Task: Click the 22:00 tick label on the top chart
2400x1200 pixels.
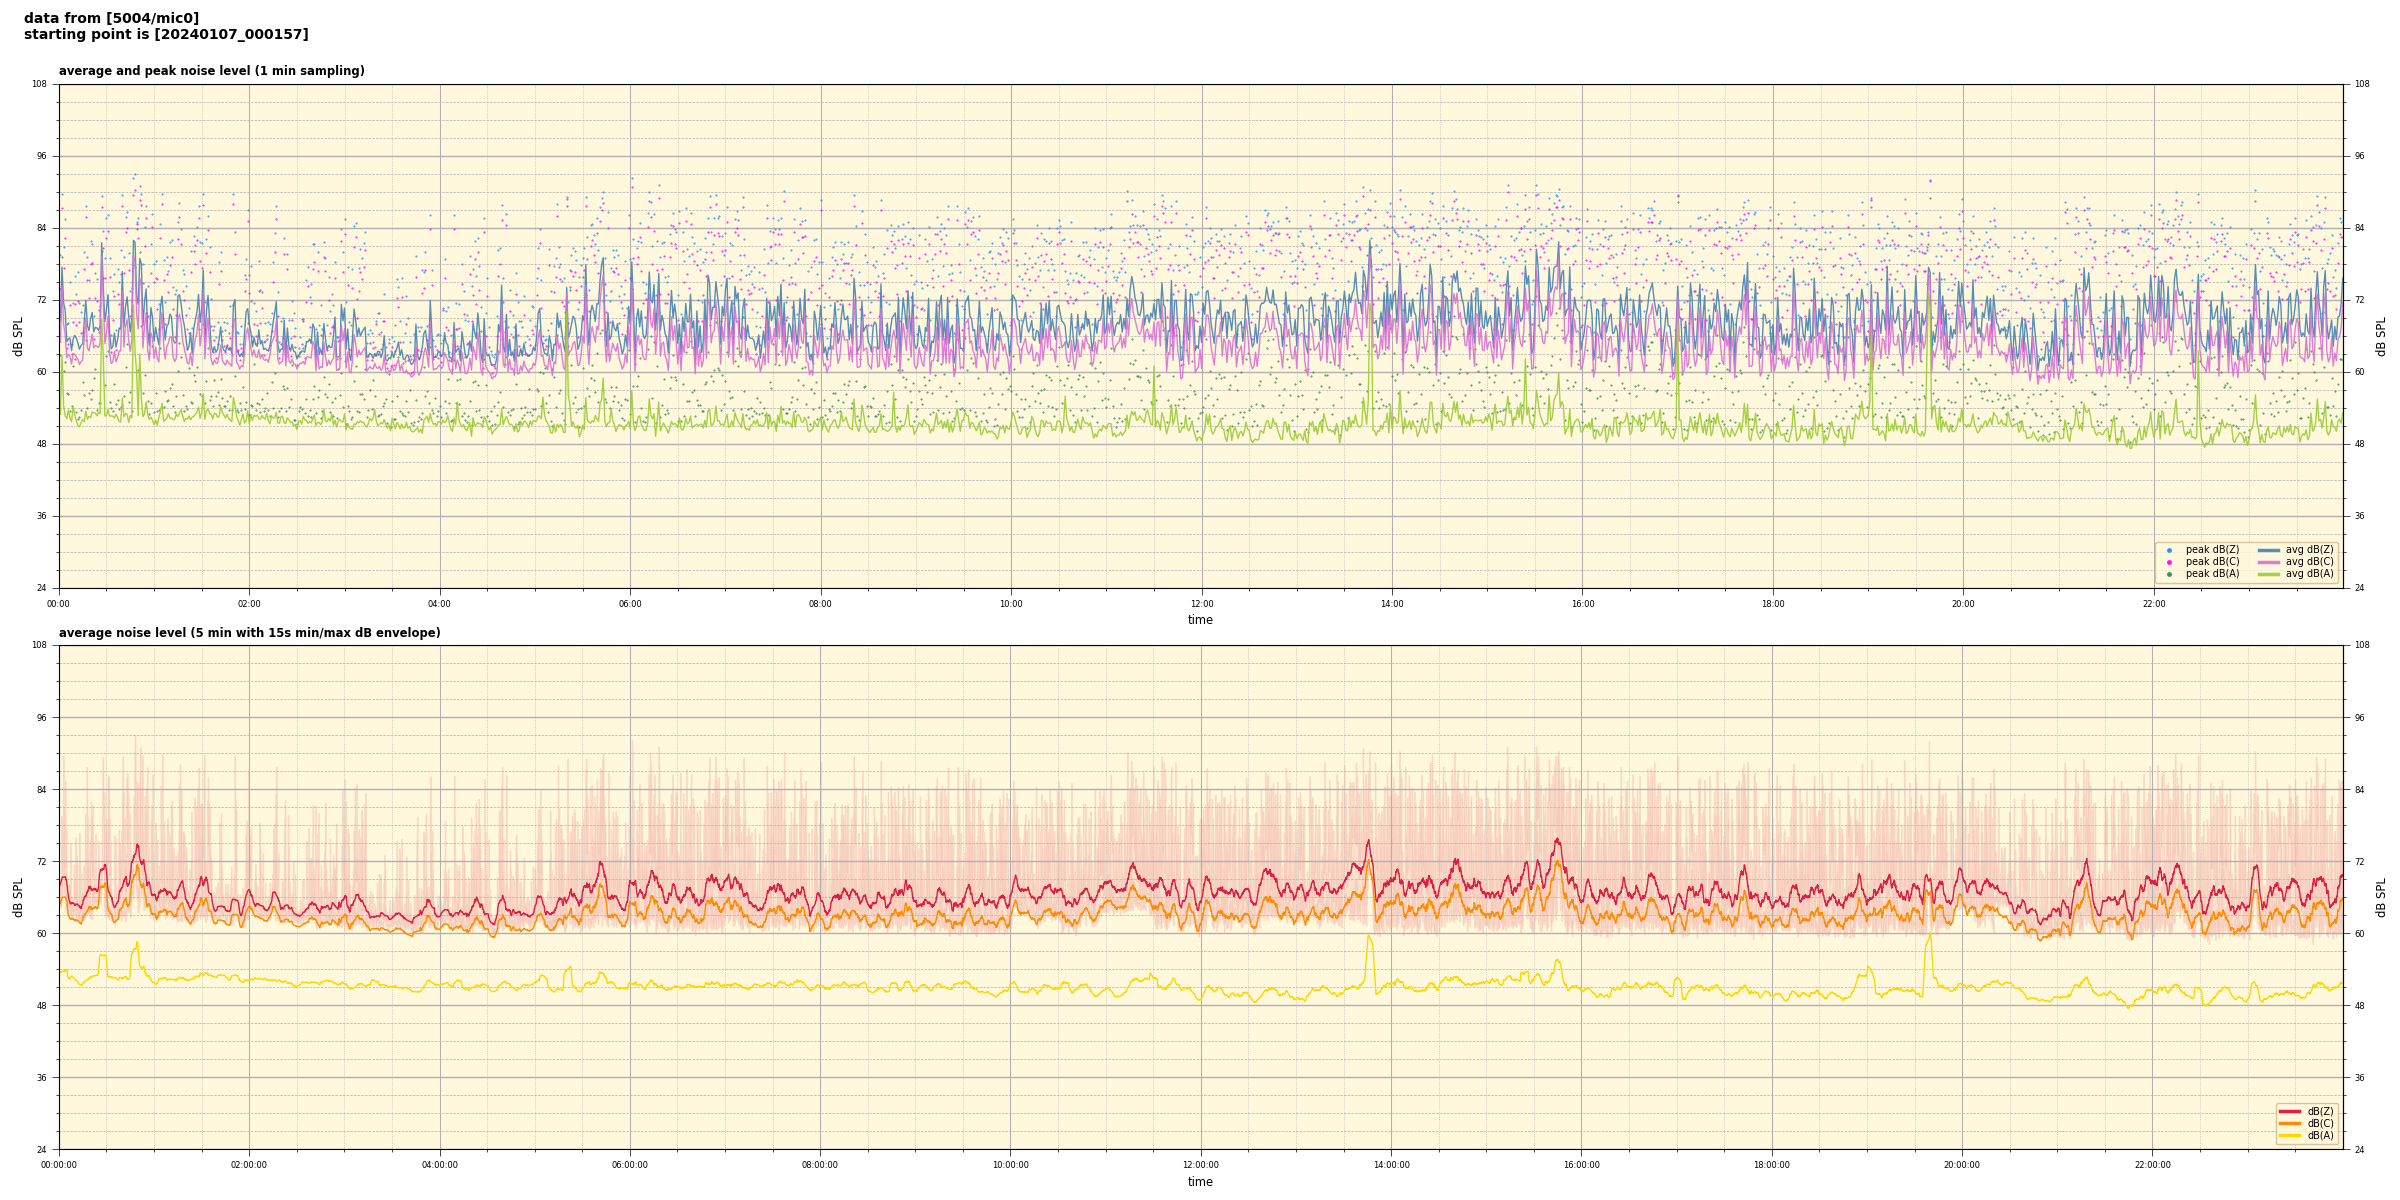Action: 2153,604
